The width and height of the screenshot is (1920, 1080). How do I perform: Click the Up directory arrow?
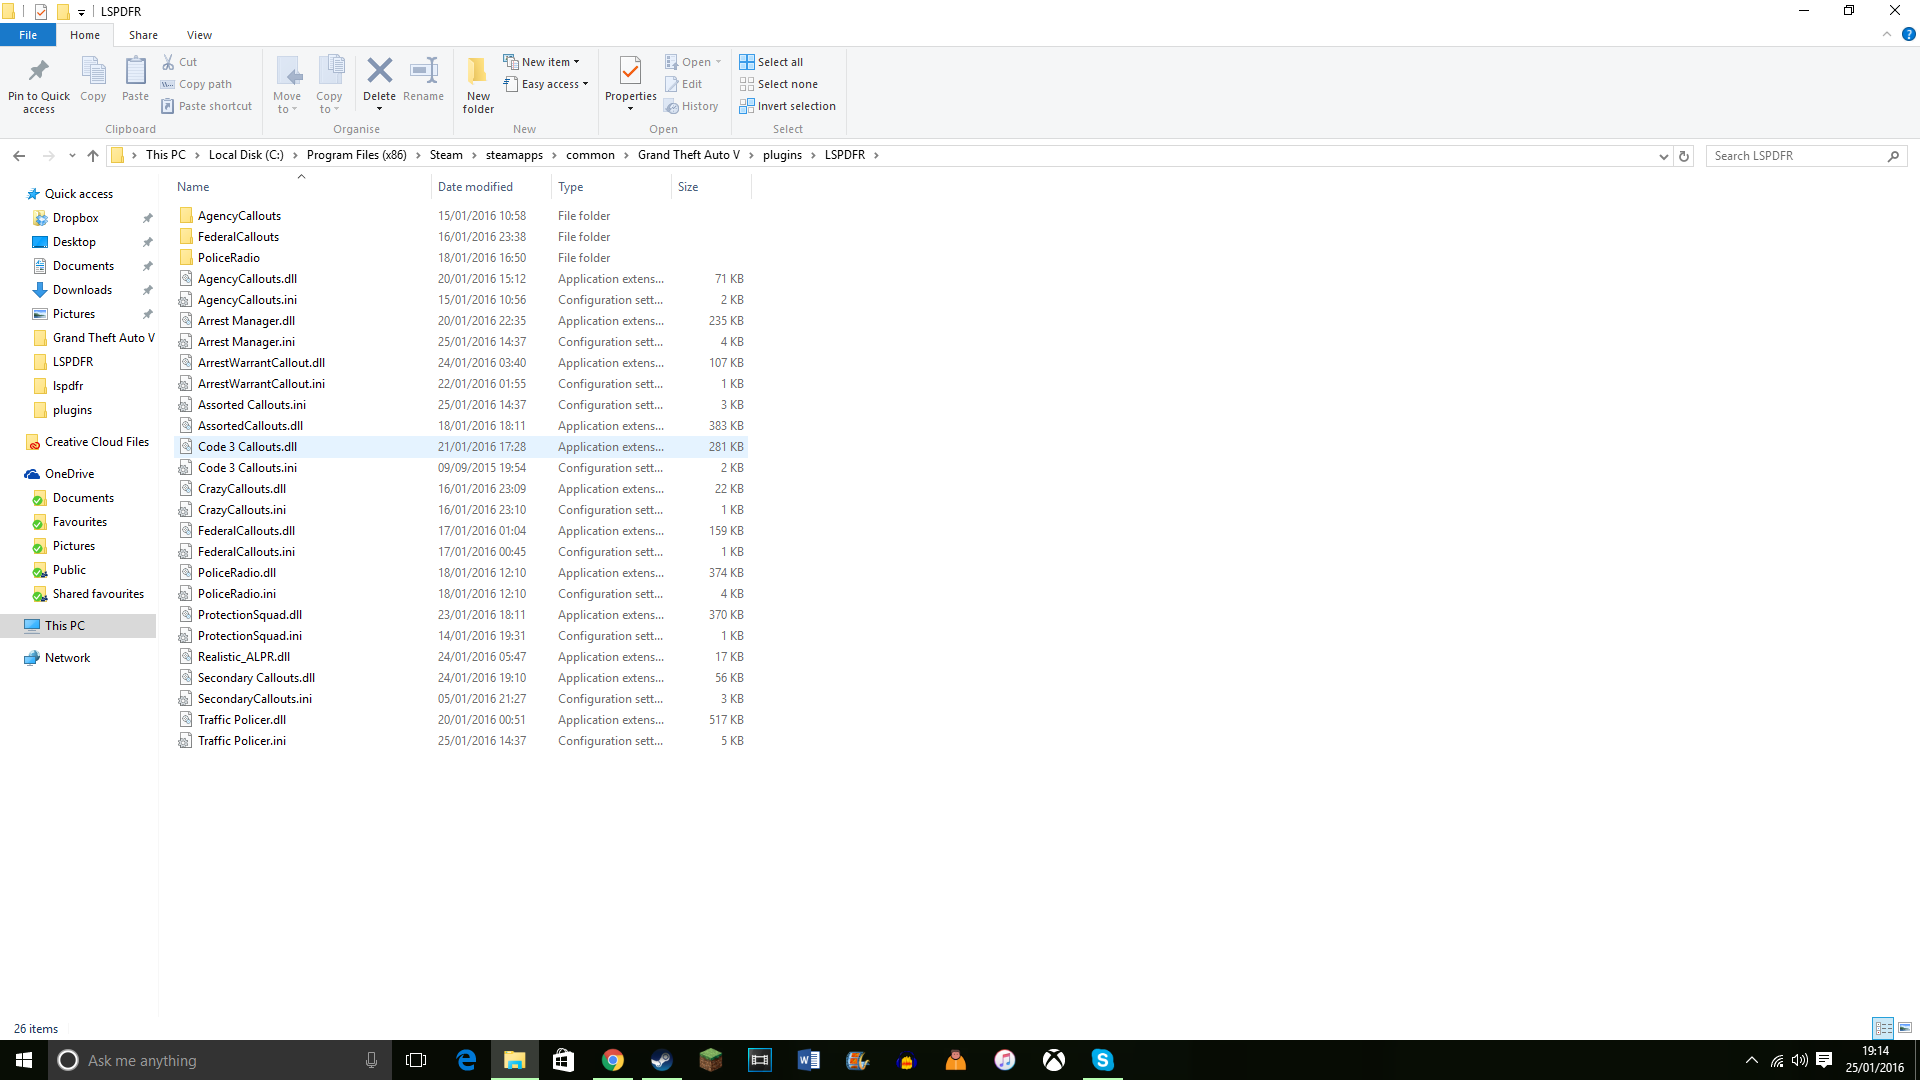coord(93,155)
